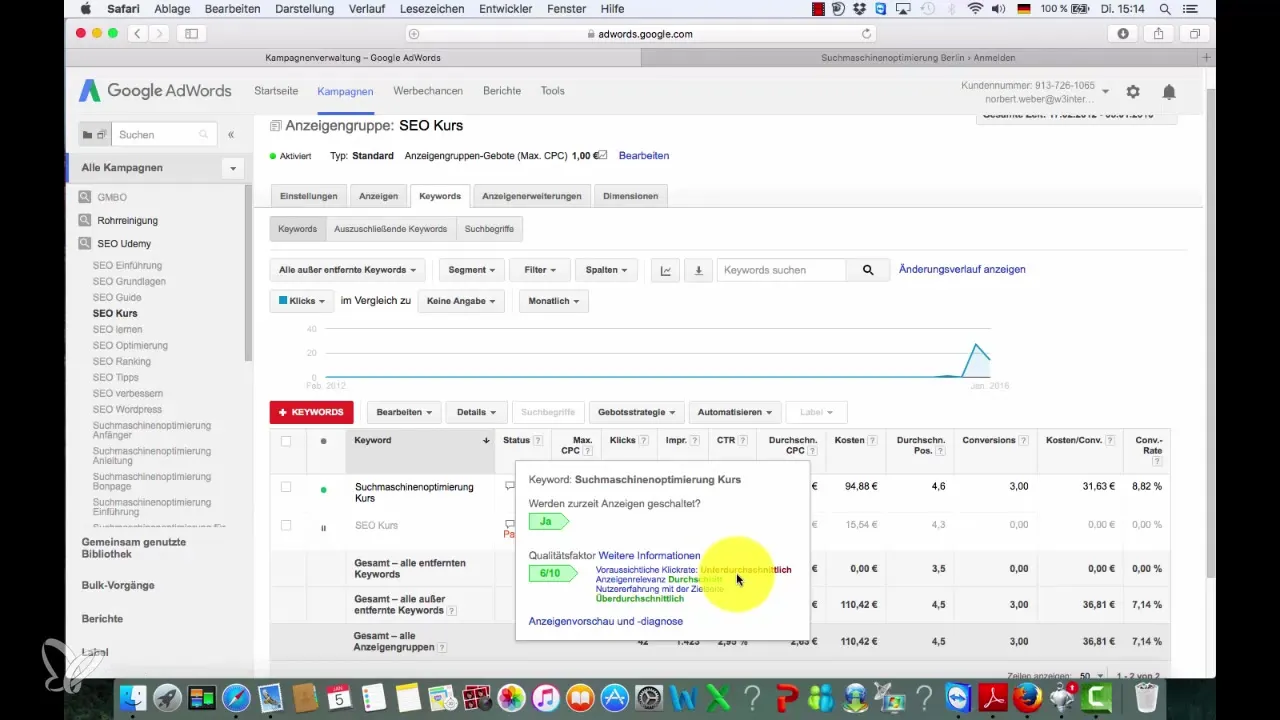Viewport: 1280px width, 720px height.
Task: Open Gemeinsam genutzte Bibliothek section
Action: (x=134, y=548)
